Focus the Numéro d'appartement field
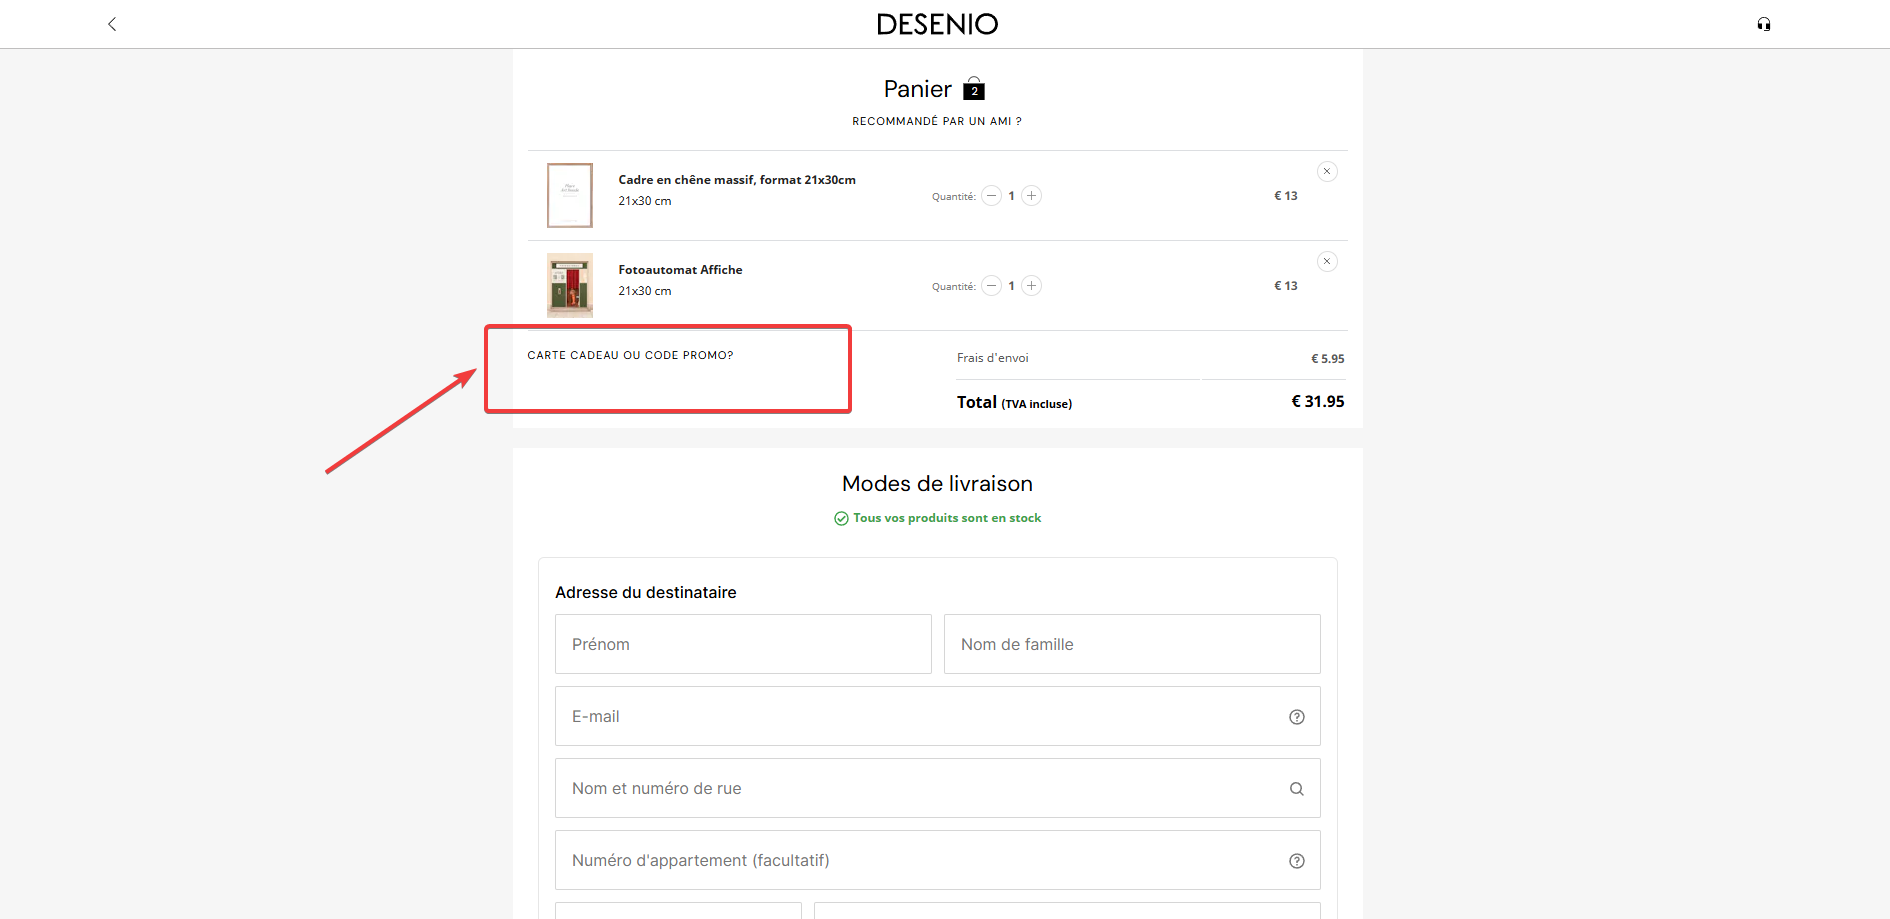 [x=937, y=860]
